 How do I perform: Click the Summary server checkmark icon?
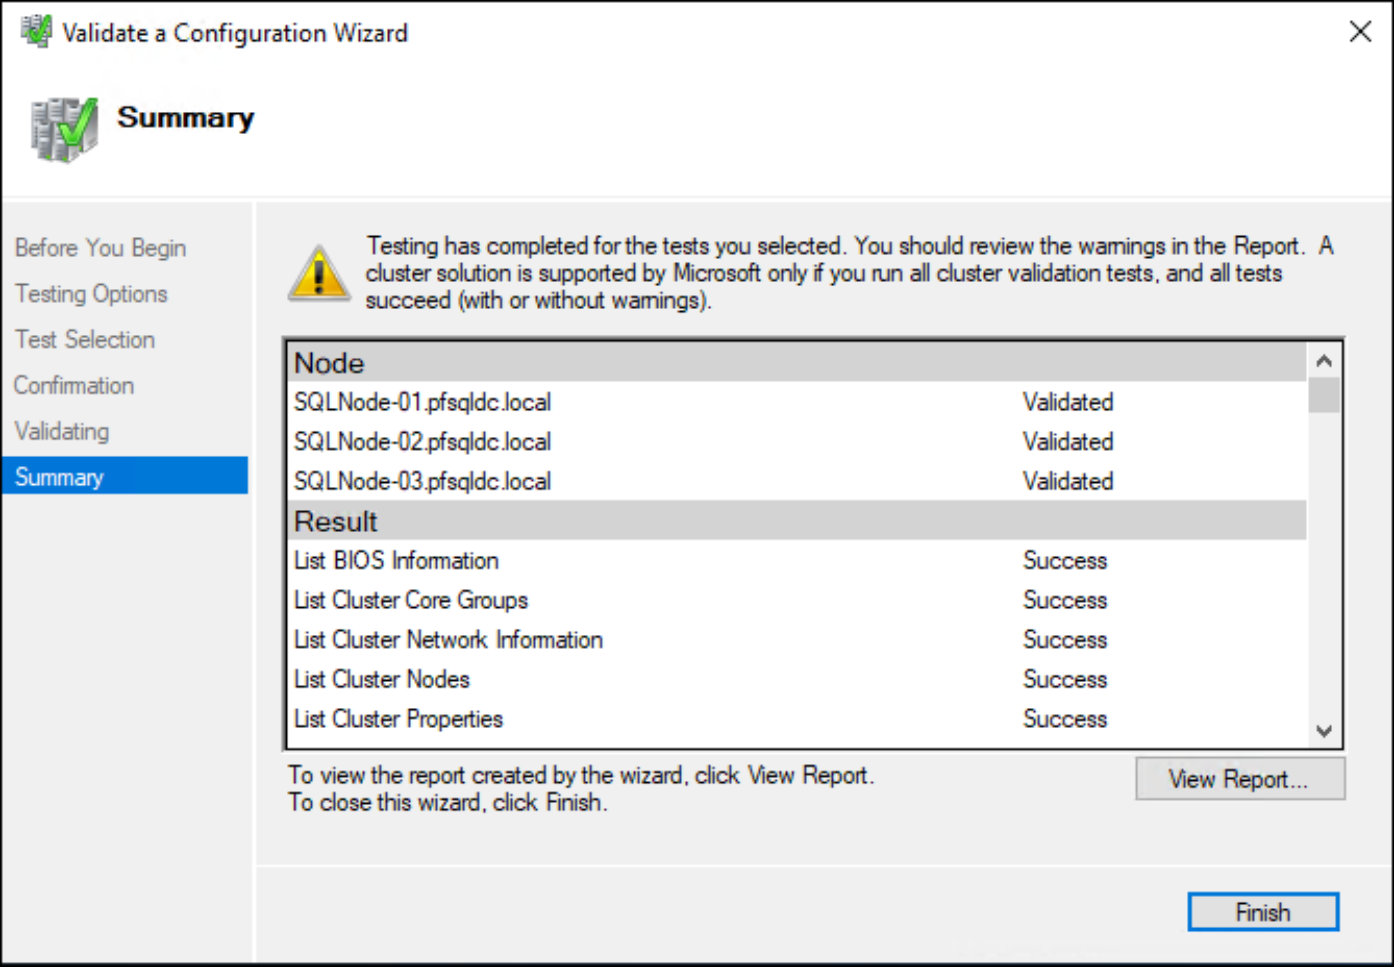click(64, 130)
